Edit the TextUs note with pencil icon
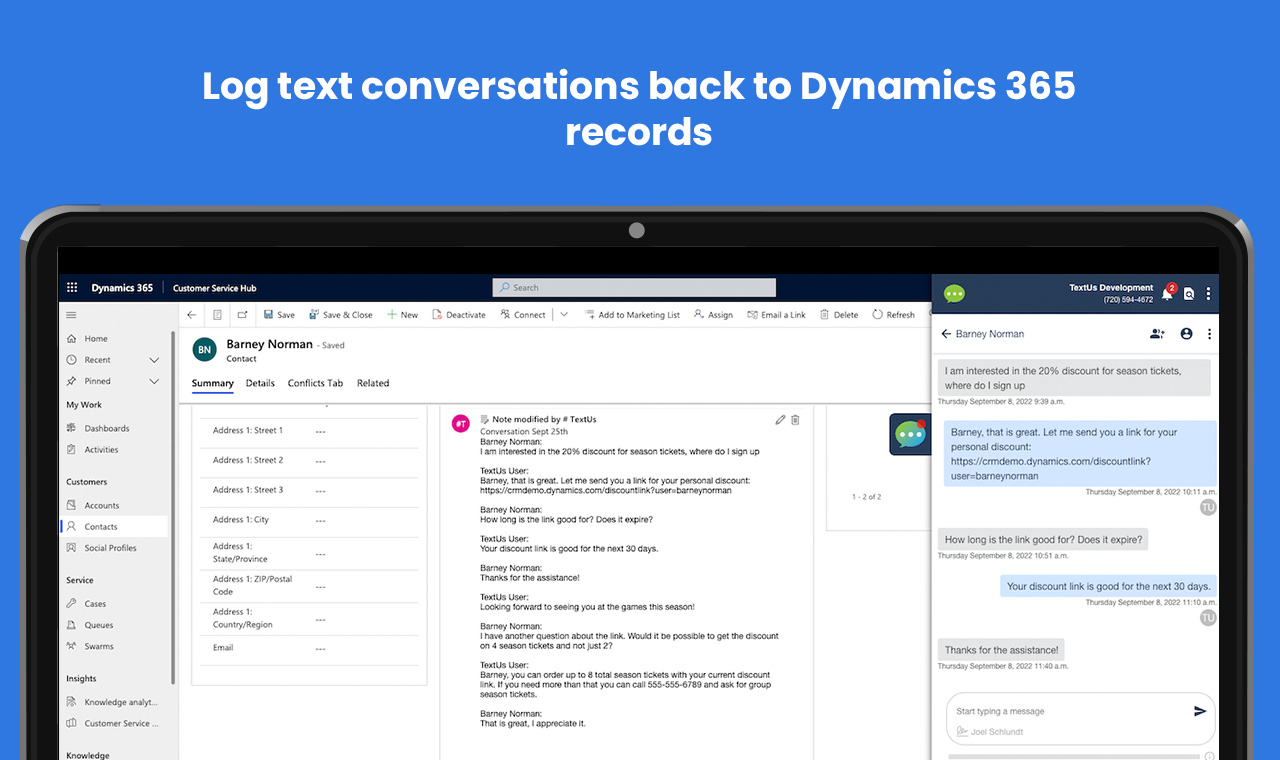Viewport: 1280px width, 760px height. tap(780, 420)
